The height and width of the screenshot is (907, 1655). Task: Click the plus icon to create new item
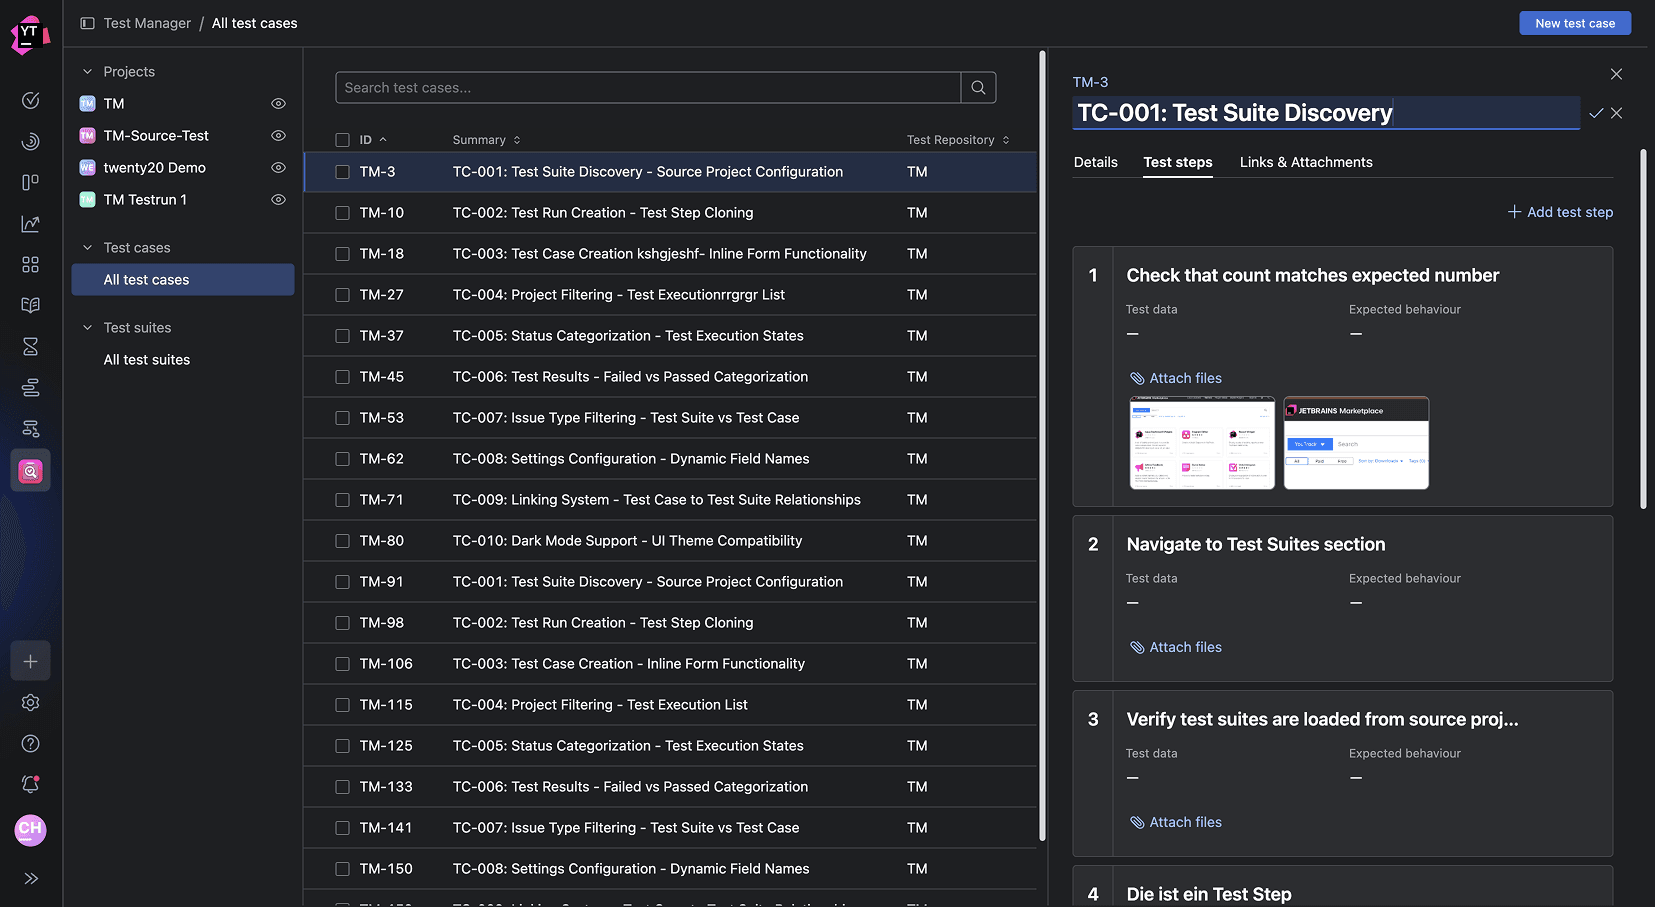pos(30,660)
